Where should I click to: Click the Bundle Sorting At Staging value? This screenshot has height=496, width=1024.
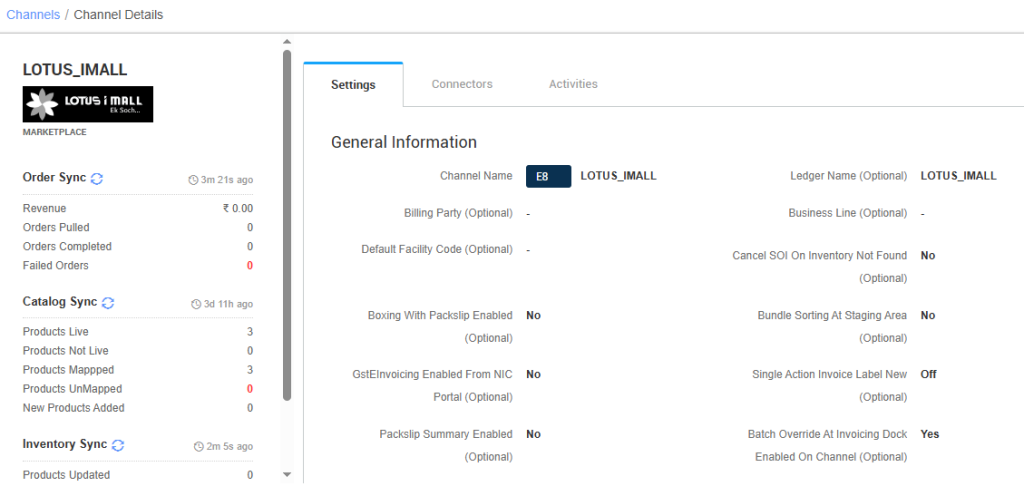click(928, 316)
